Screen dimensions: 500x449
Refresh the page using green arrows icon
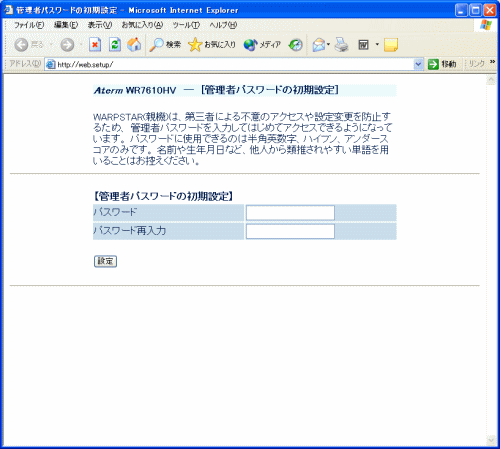(115, 45)
